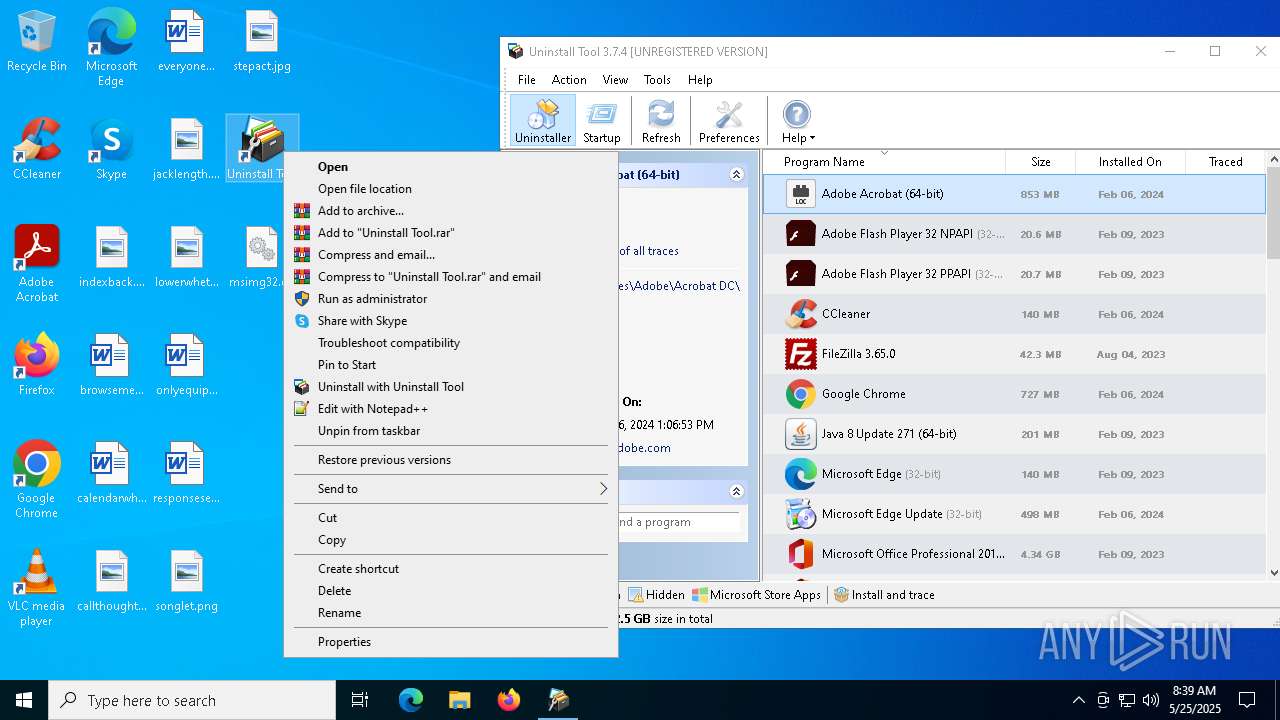Select Adobe Acrobat (64-bit) program row
Screen dimensions: 1280x720
1014,194
